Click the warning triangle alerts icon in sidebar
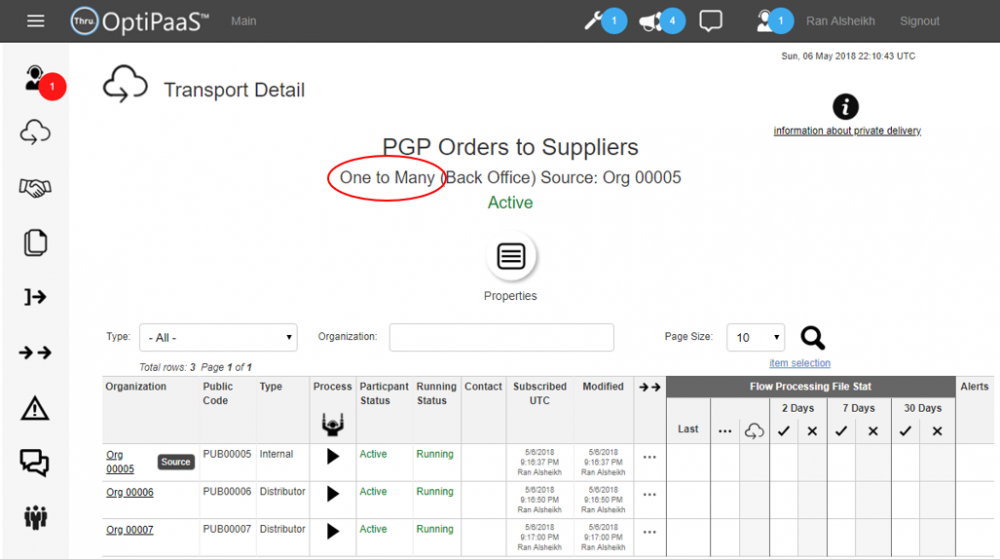The image size is (1000, 559). tap(35, 407)
